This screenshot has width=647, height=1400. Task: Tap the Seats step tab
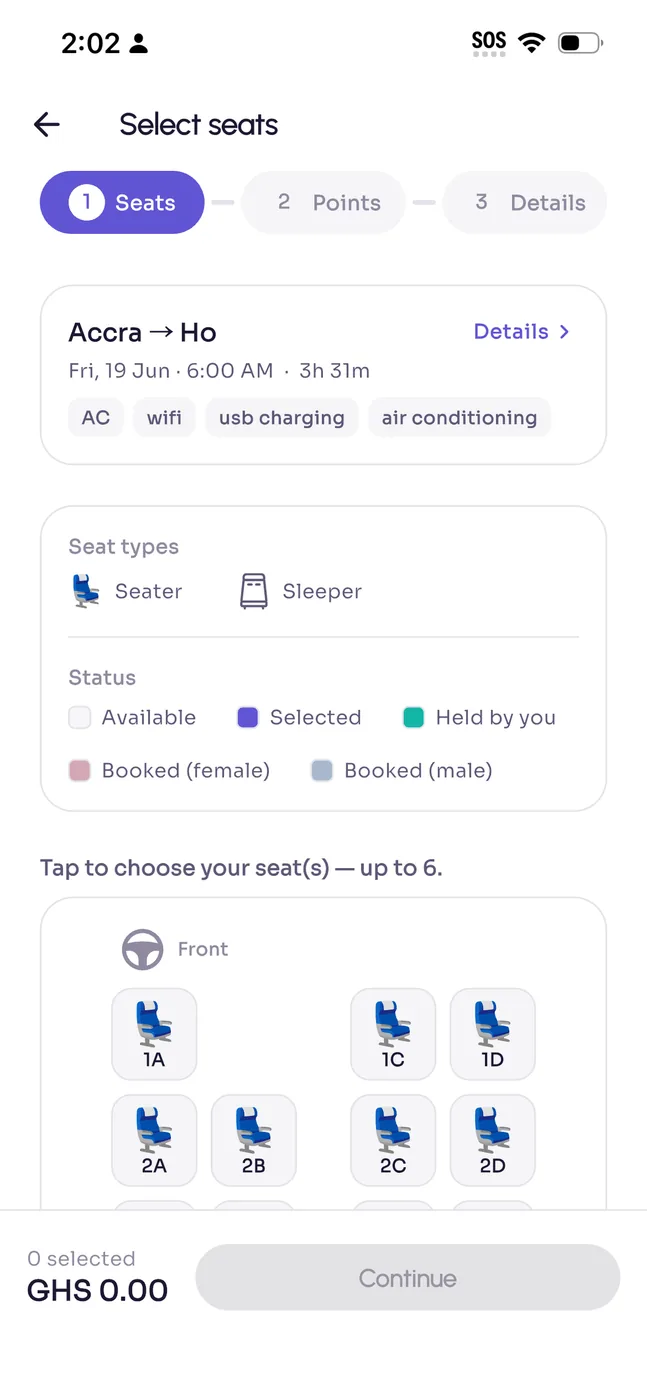pos(122,203)
